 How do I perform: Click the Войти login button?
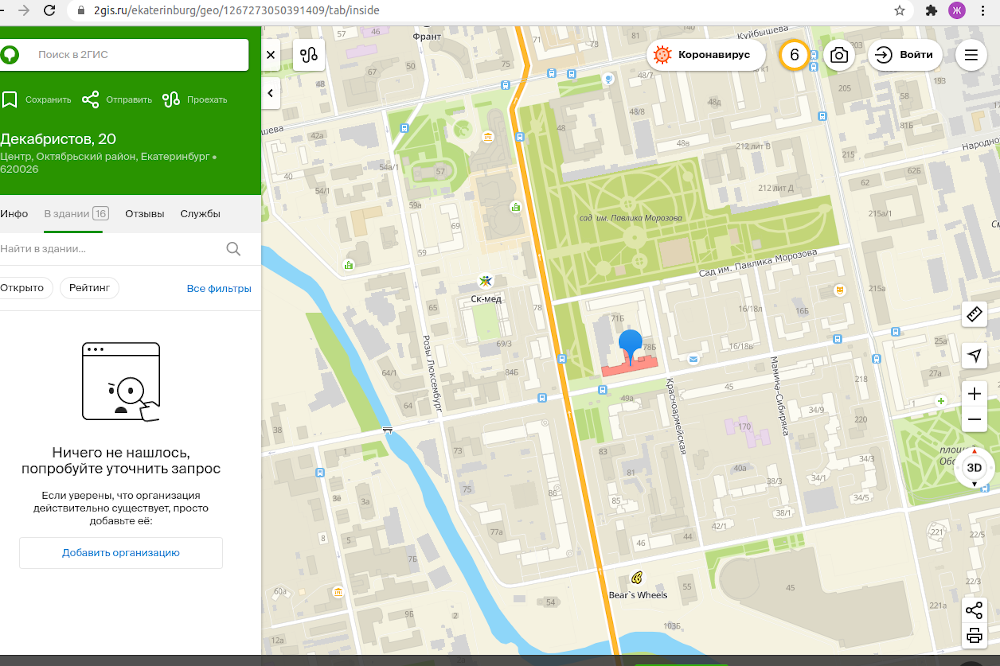(904, 55)
